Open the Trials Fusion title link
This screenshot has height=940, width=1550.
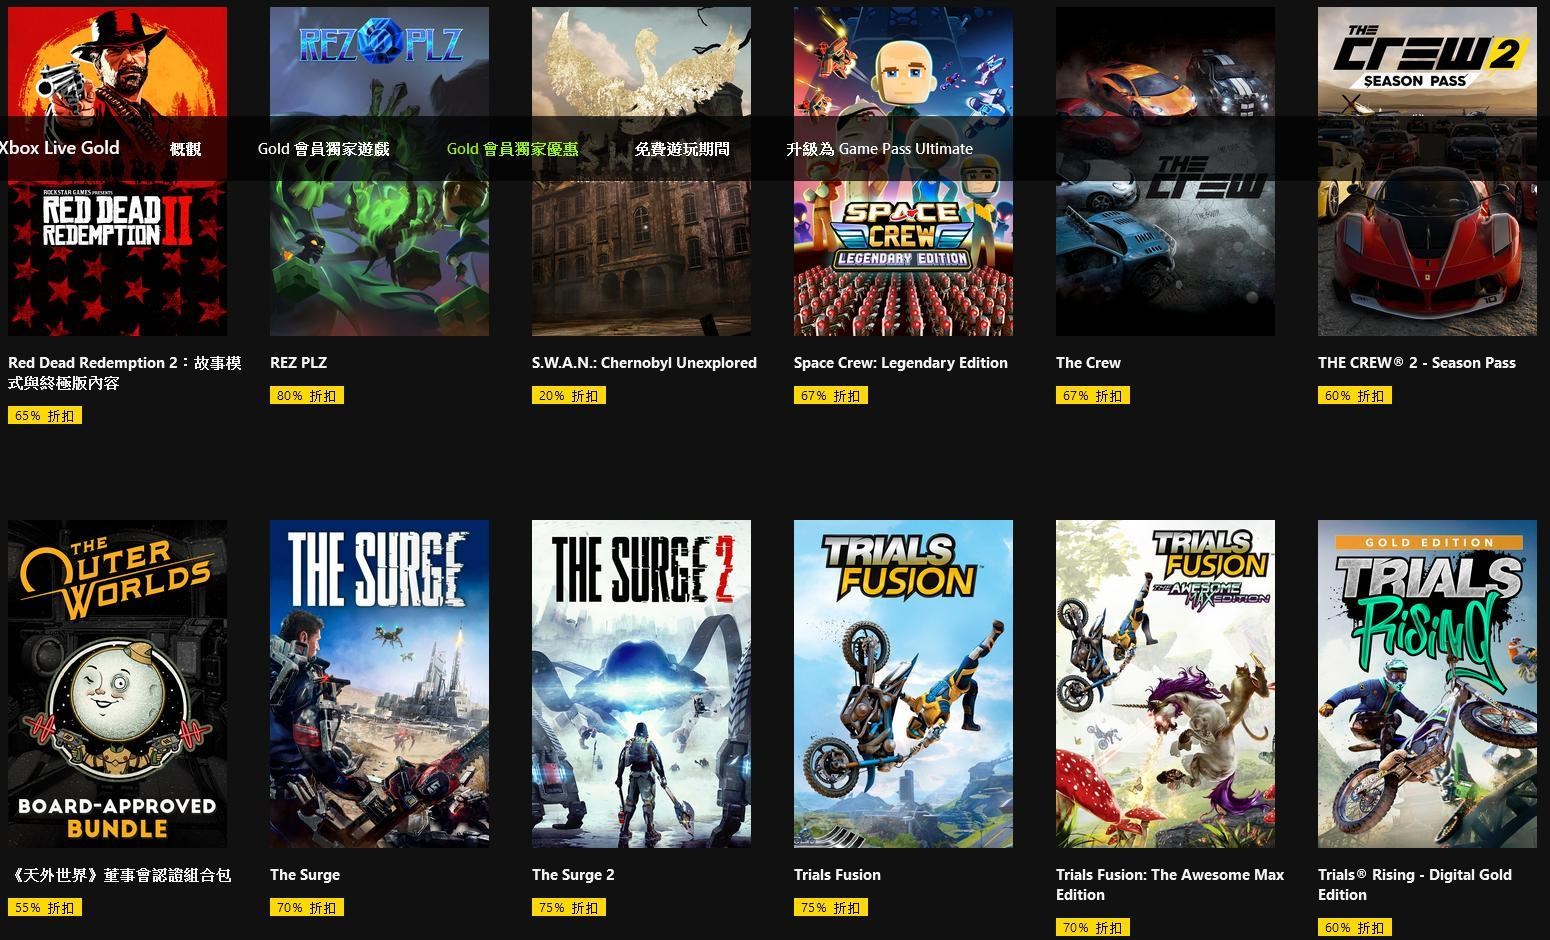[837, 875]
